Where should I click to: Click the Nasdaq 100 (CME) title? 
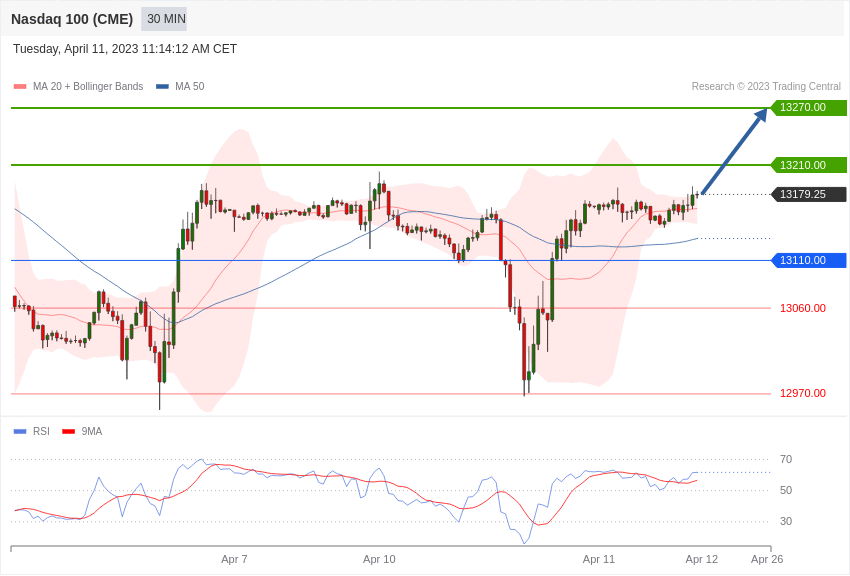(72, 19)
